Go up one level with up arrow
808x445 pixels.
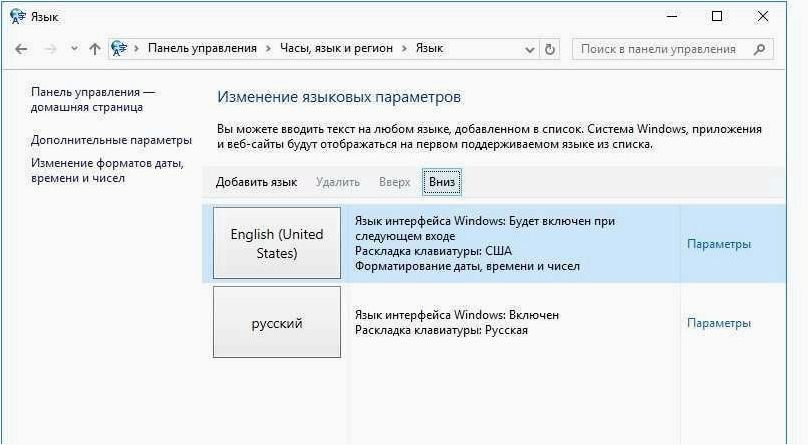[94, 49]
